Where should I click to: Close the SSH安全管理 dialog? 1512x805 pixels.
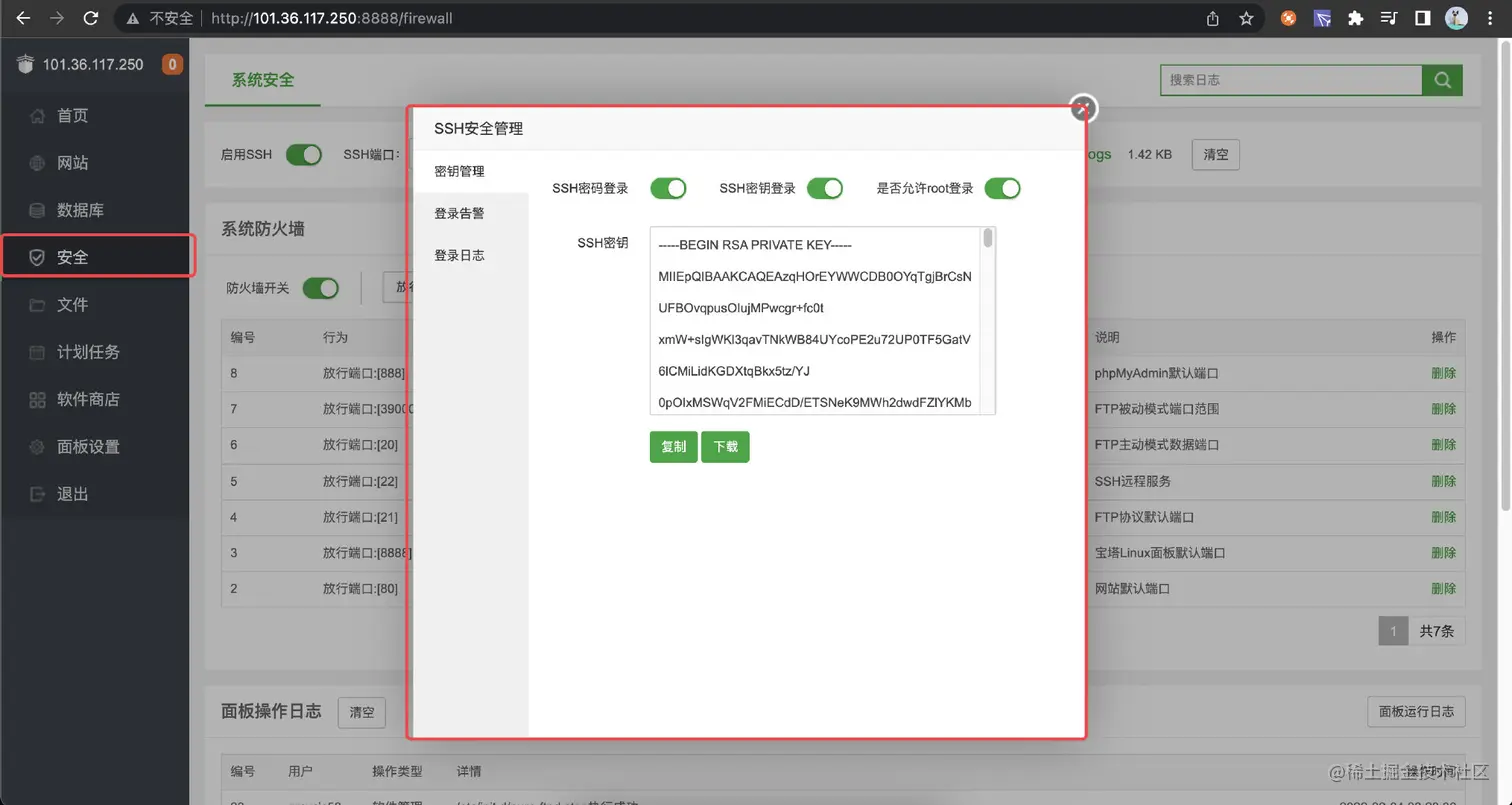click(x=1083, y=109)
